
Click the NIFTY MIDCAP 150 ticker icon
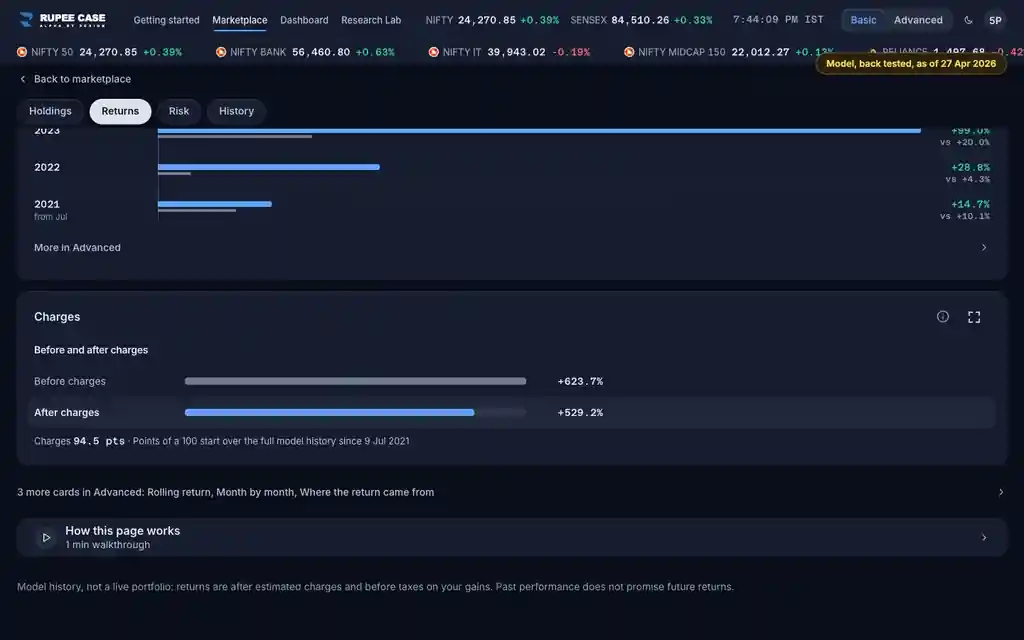[x=629, y=52]
